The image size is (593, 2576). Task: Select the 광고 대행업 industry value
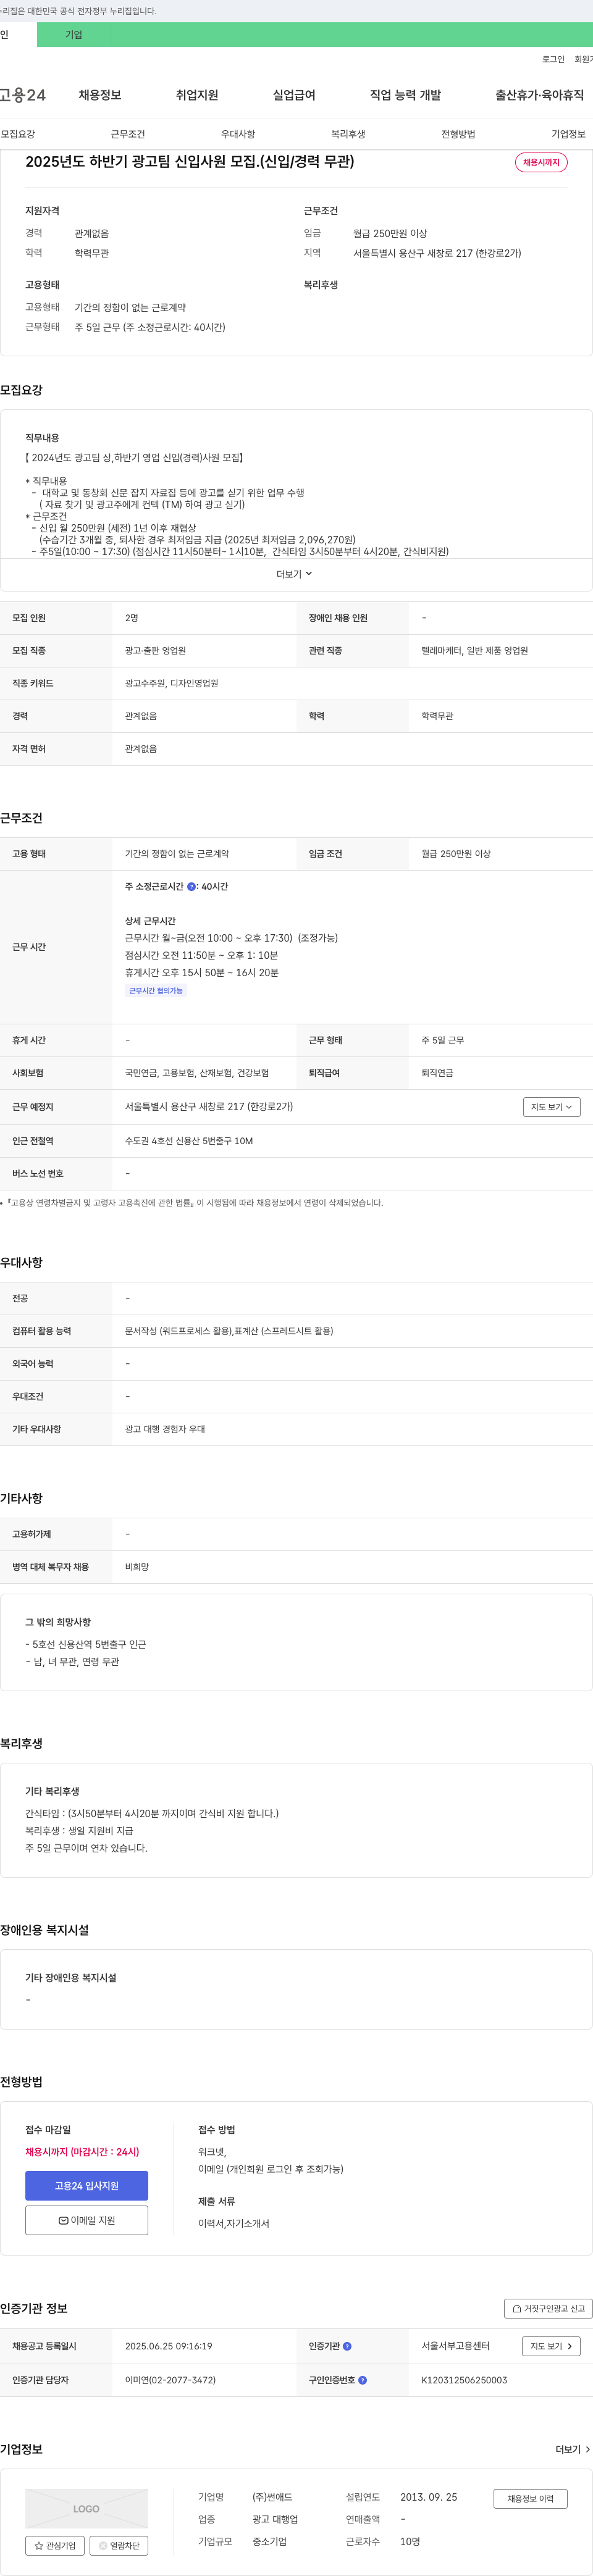pyautogui.click(x=275, y=2519)
